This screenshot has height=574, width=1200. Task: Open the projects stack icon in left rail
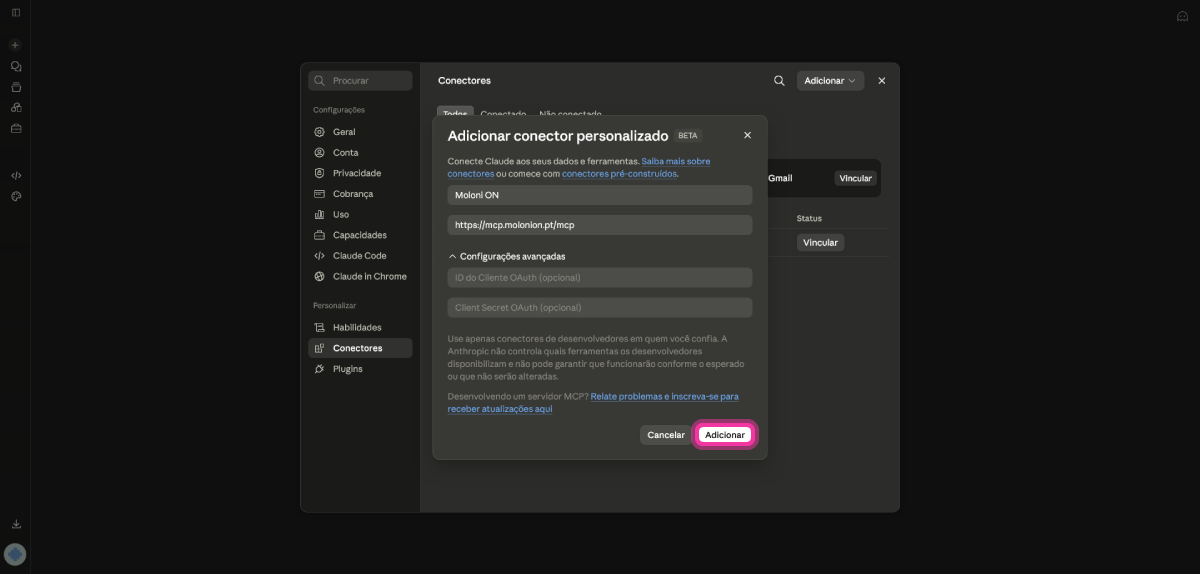tap(15, 87)
